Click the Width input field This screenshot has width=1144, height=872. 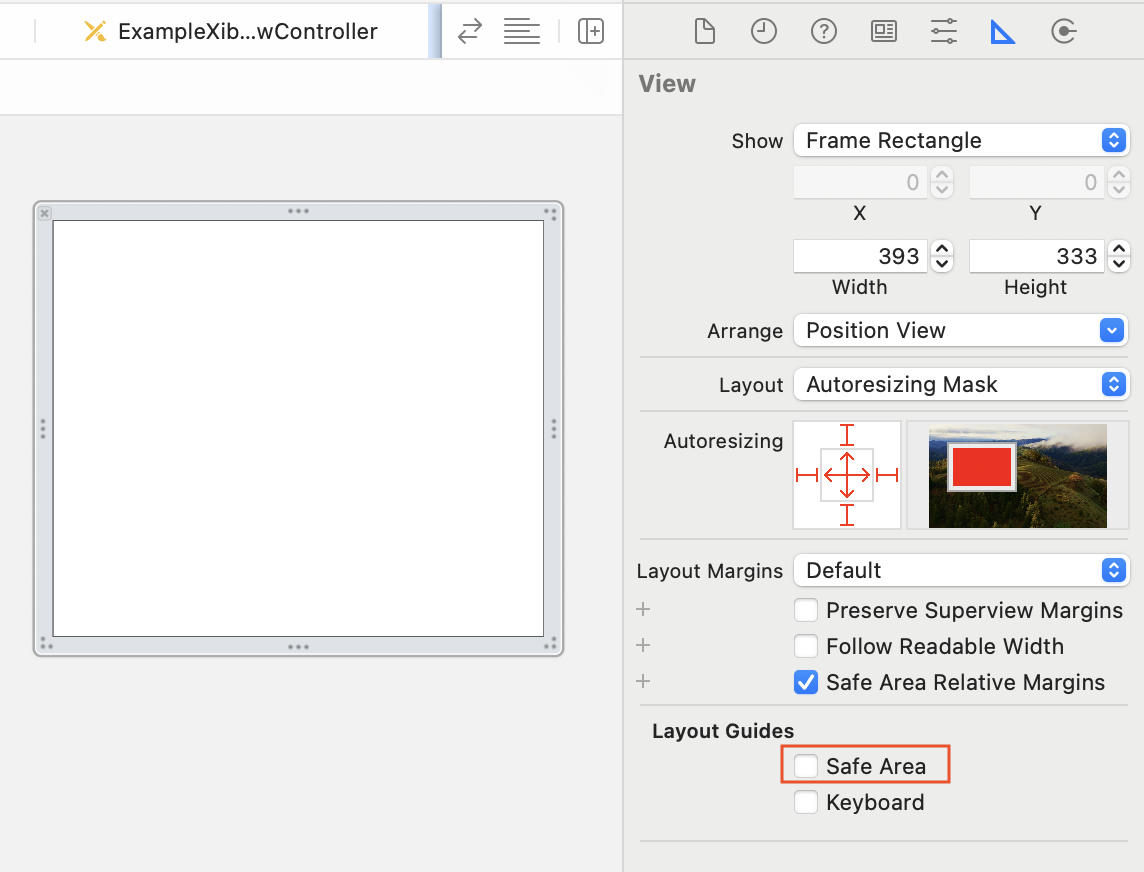[860, 256]
